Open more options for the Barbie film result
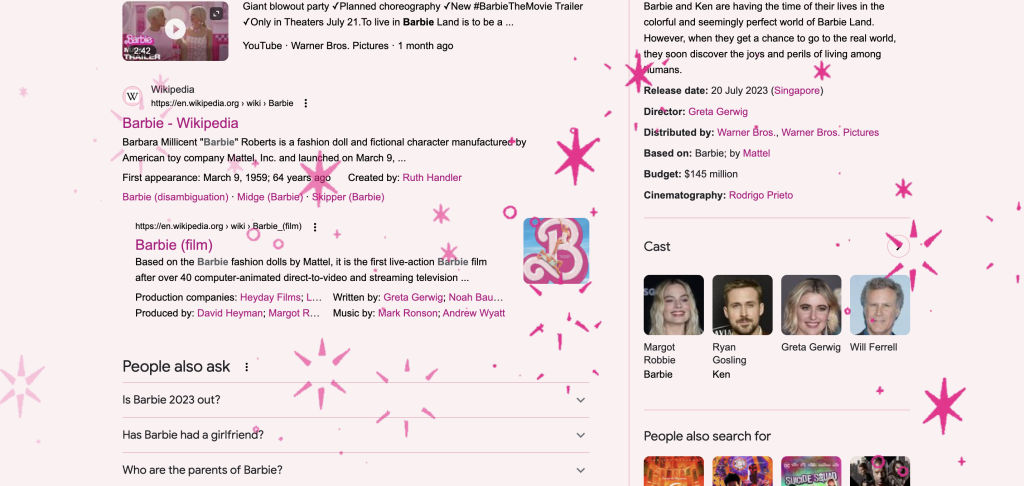 point(315,227)
